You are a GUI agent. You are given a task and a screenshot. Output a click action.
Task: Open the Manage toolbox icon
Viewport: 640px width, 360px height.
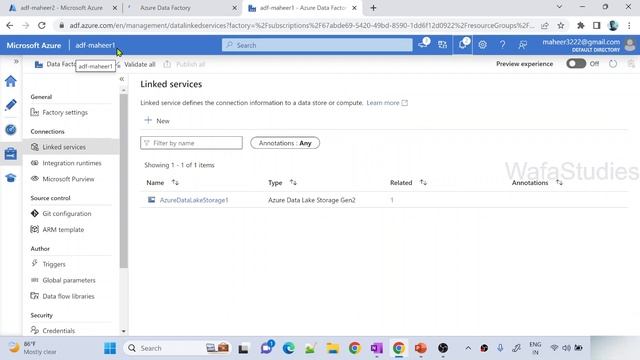click(x=11, y=153)
